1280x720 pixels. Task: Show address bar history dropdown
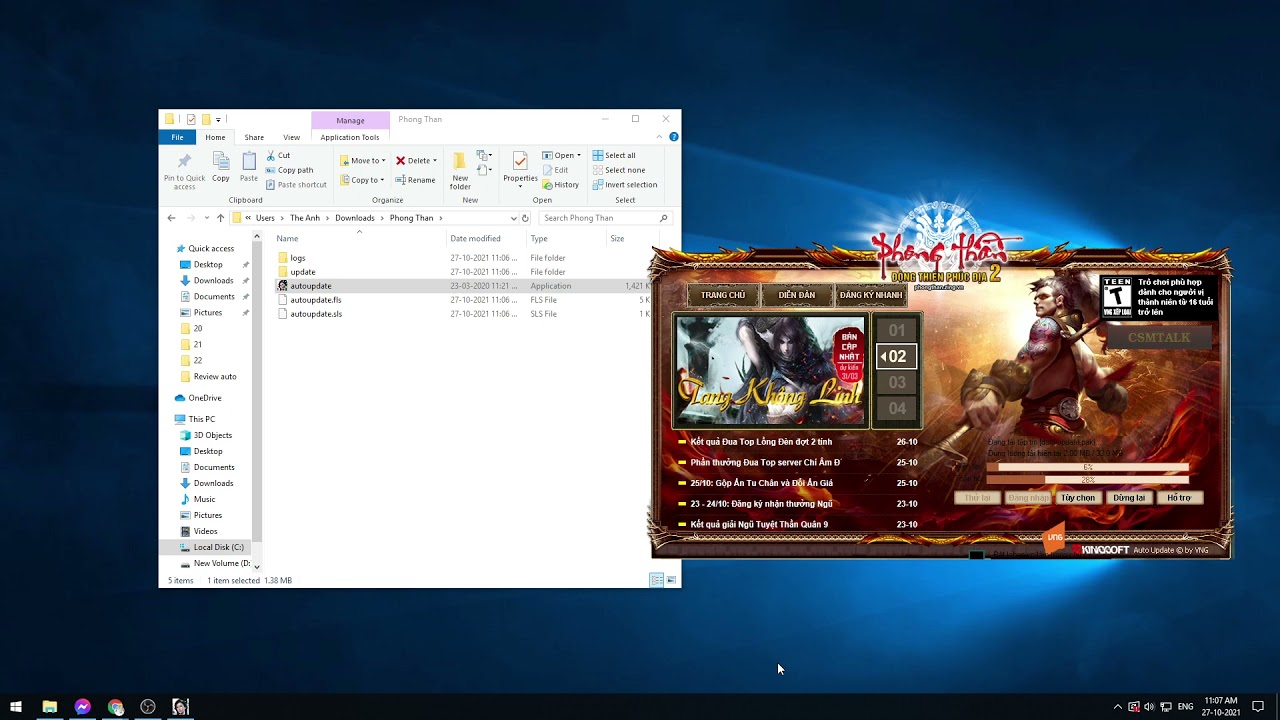point(514,218)
